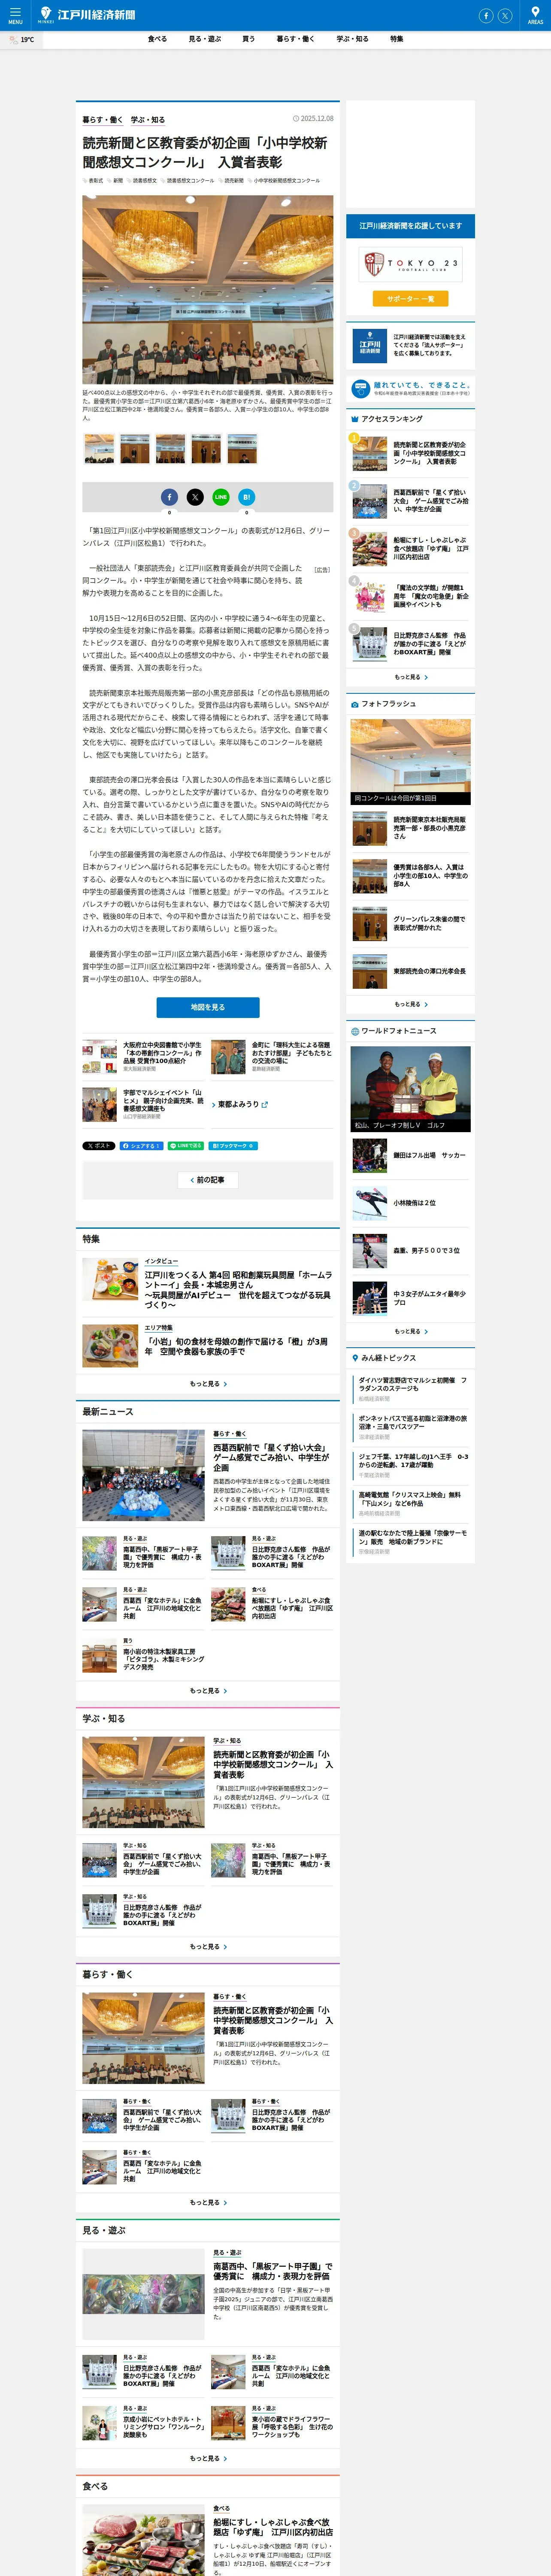Image resolution: width=551 pixels, height=2576 pixels.
Task: Open external link icon beside 東都よみうり
Action: 265,1105
